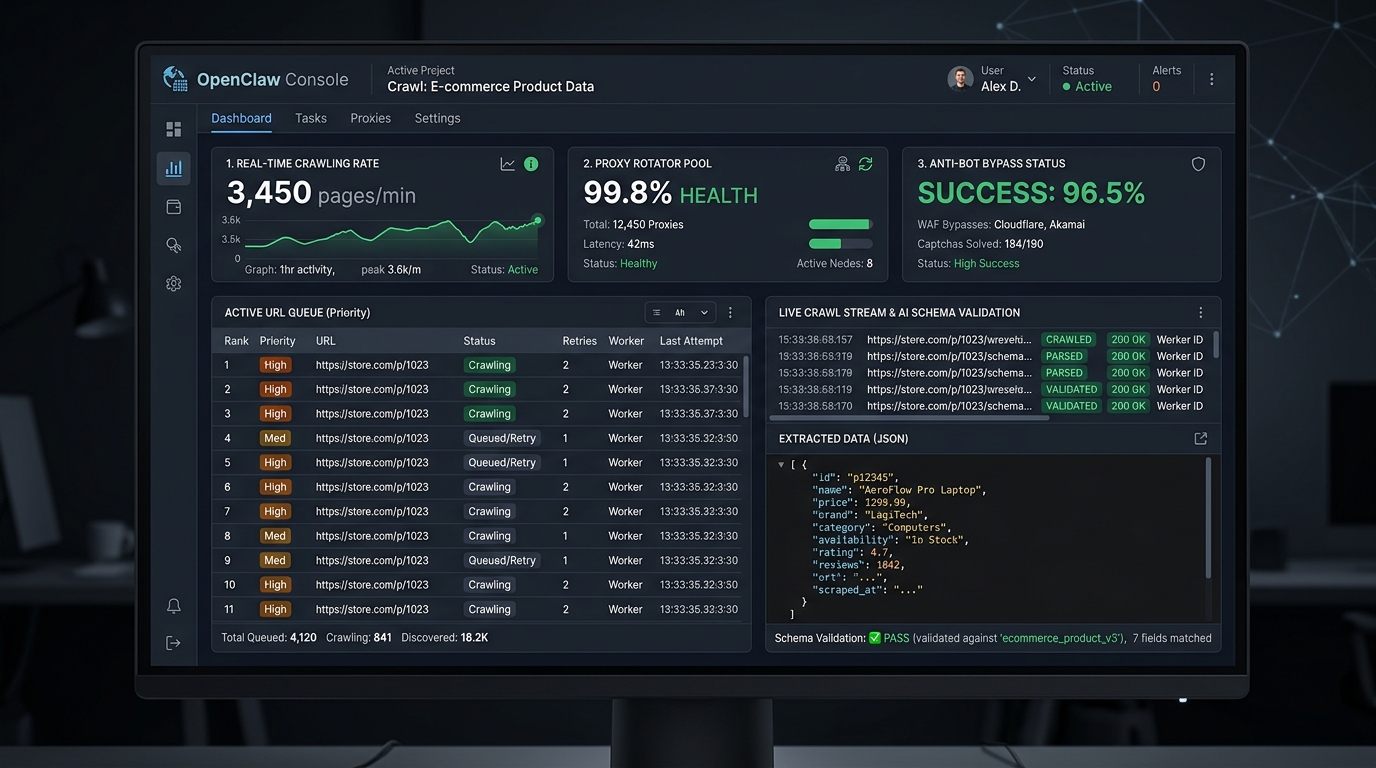This screenshot has width=1376, height=768.
Task: Open the URL queue filter dropdown
Action: pyautogui.click(x=680, y=313)
